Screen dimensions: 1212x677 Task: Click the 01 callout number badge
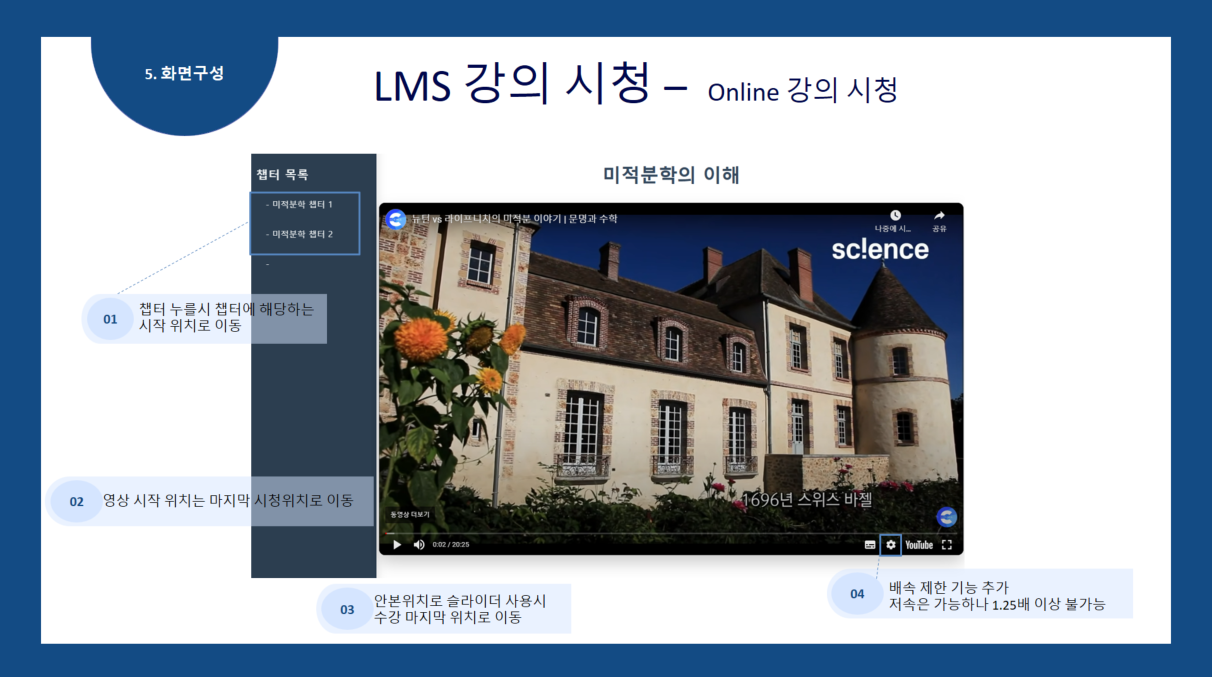coord(110,319)
